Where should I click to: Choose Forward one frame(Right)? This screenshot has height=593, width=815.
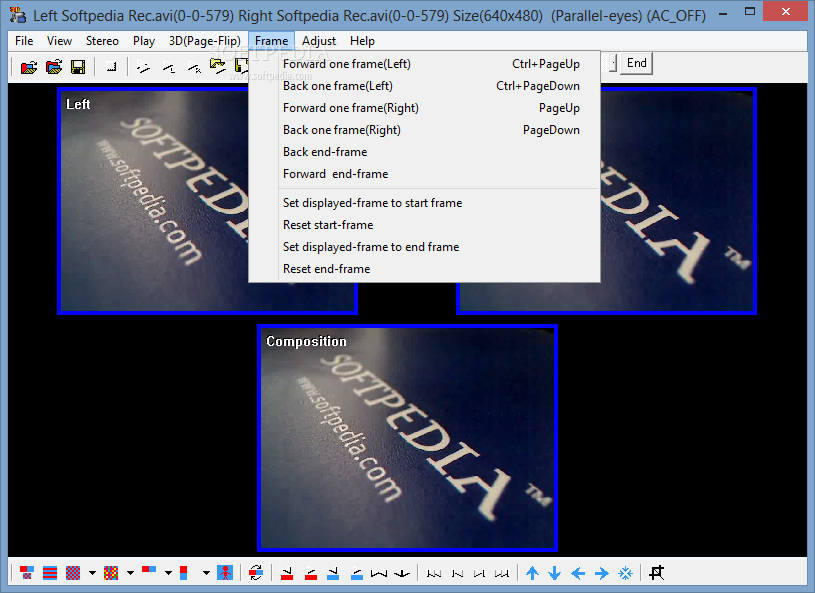(425, 108)
